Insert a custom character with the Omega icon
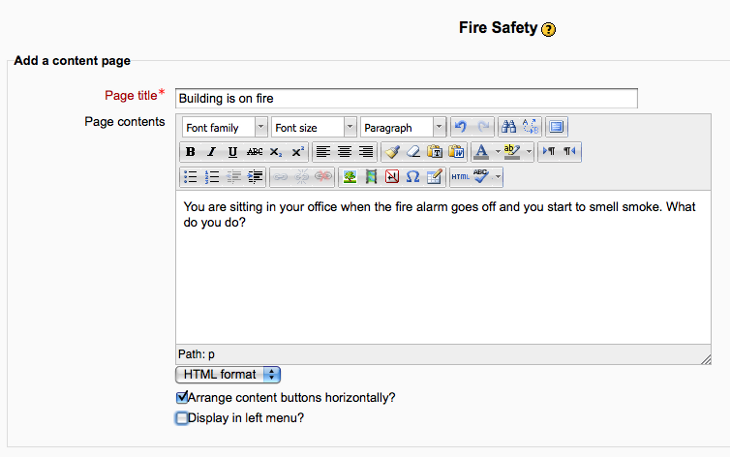The height and width of the screenshot is (457, 730). 413,177
